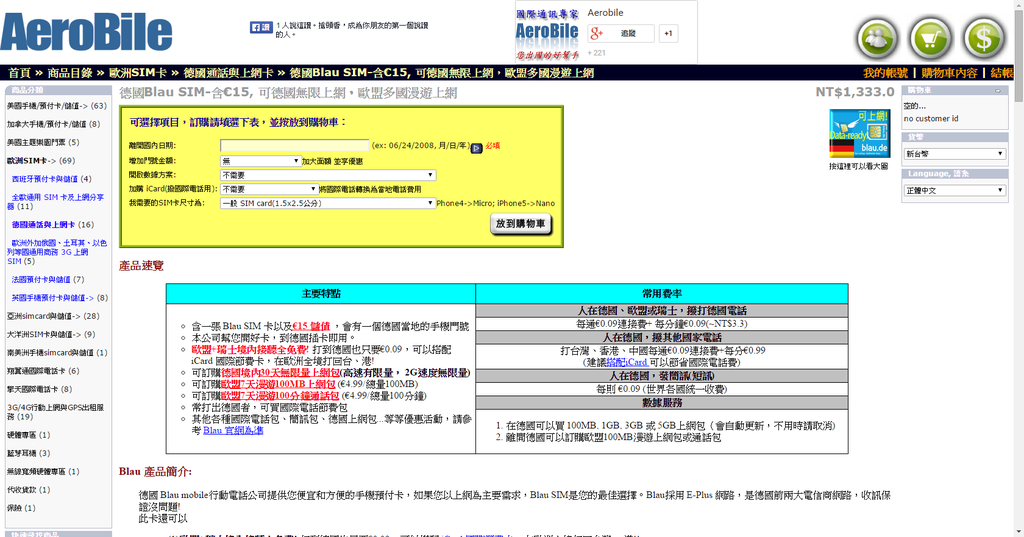Open the 增加門號金額 dropdown
This screenshot has height=537, width=1024.
pyautogui.click(x=261, y=161)
